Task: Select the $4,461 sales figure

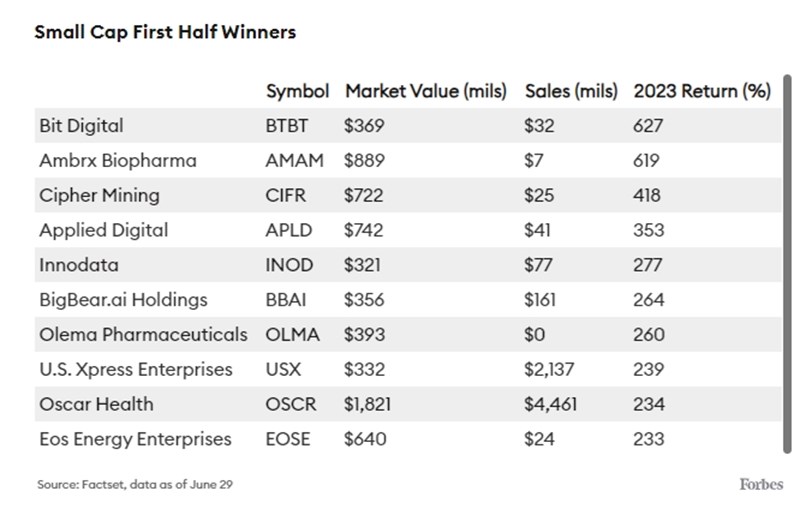Action: point(550,404)
